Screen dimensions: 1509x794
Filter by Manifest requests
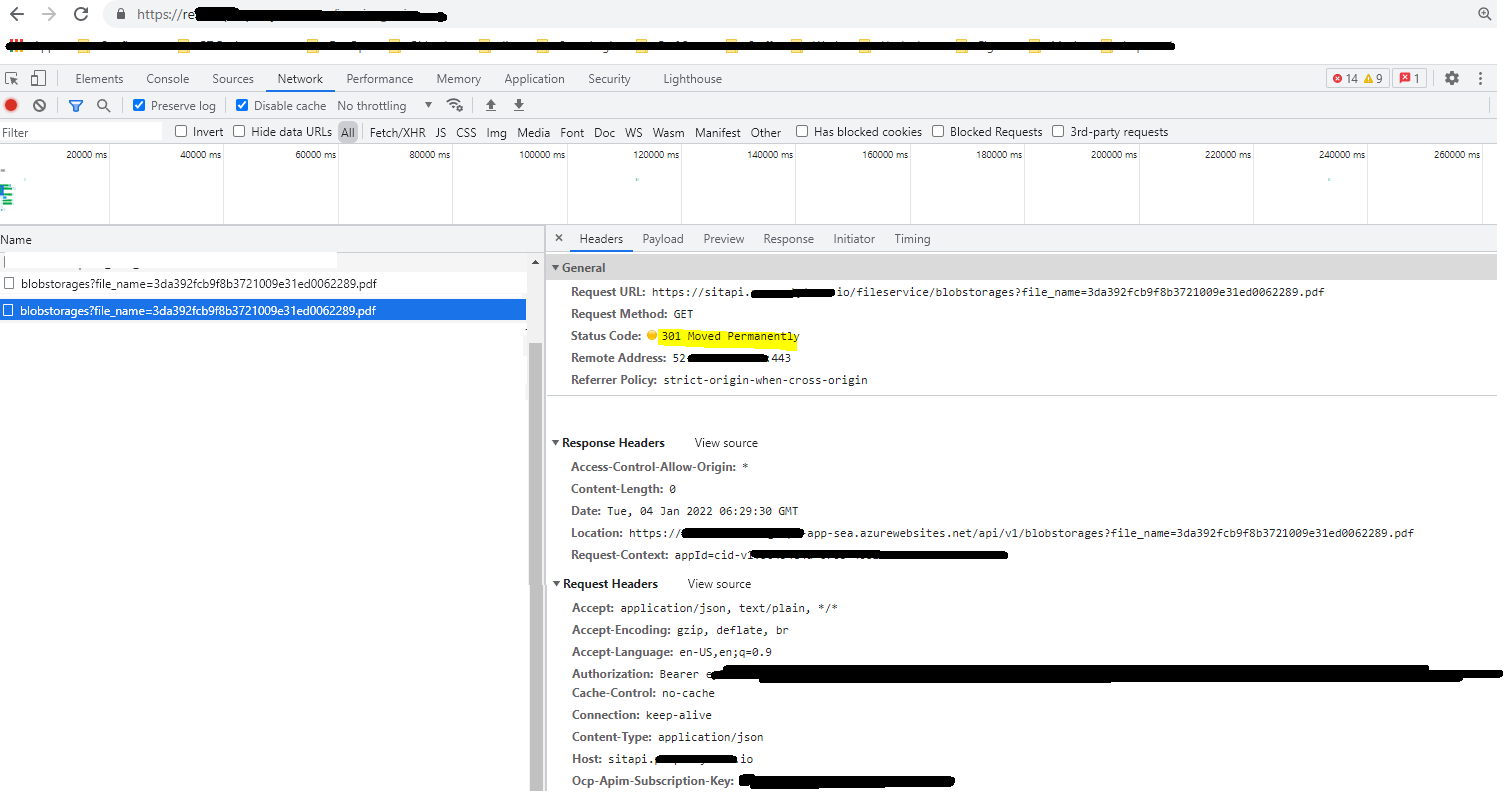tap(717, 132)
